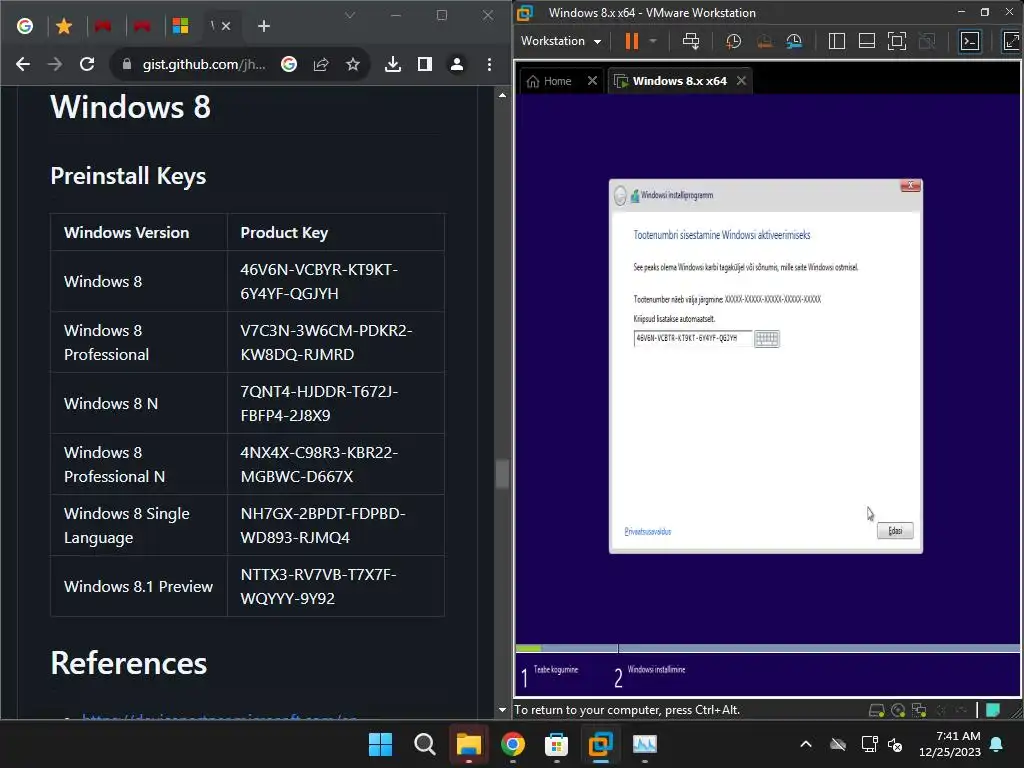
Task: Click the Windows 8 Single Language row label
Action: point(127,526)
